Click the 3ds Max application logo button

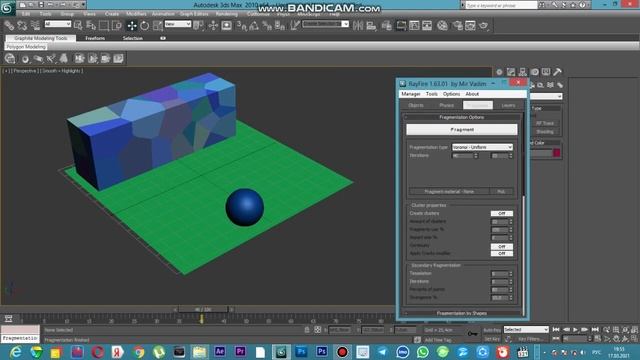(x=7, y=8)
